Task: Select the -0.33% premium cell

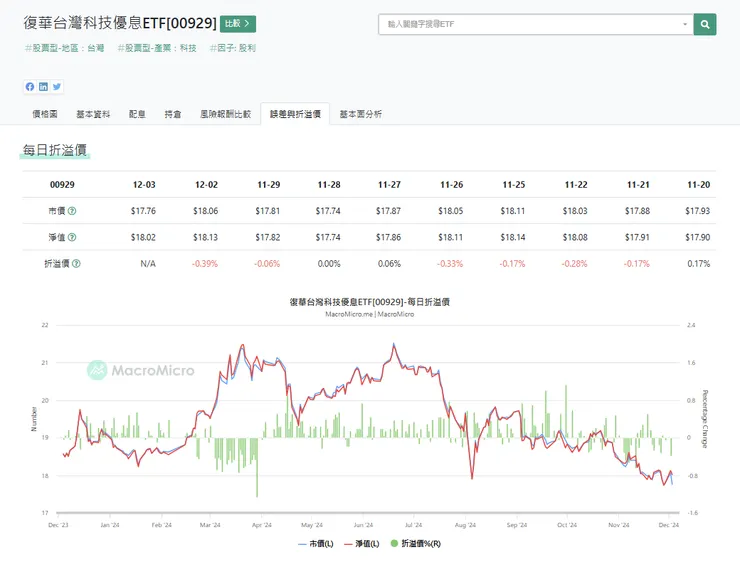Action: click(450, 264)
